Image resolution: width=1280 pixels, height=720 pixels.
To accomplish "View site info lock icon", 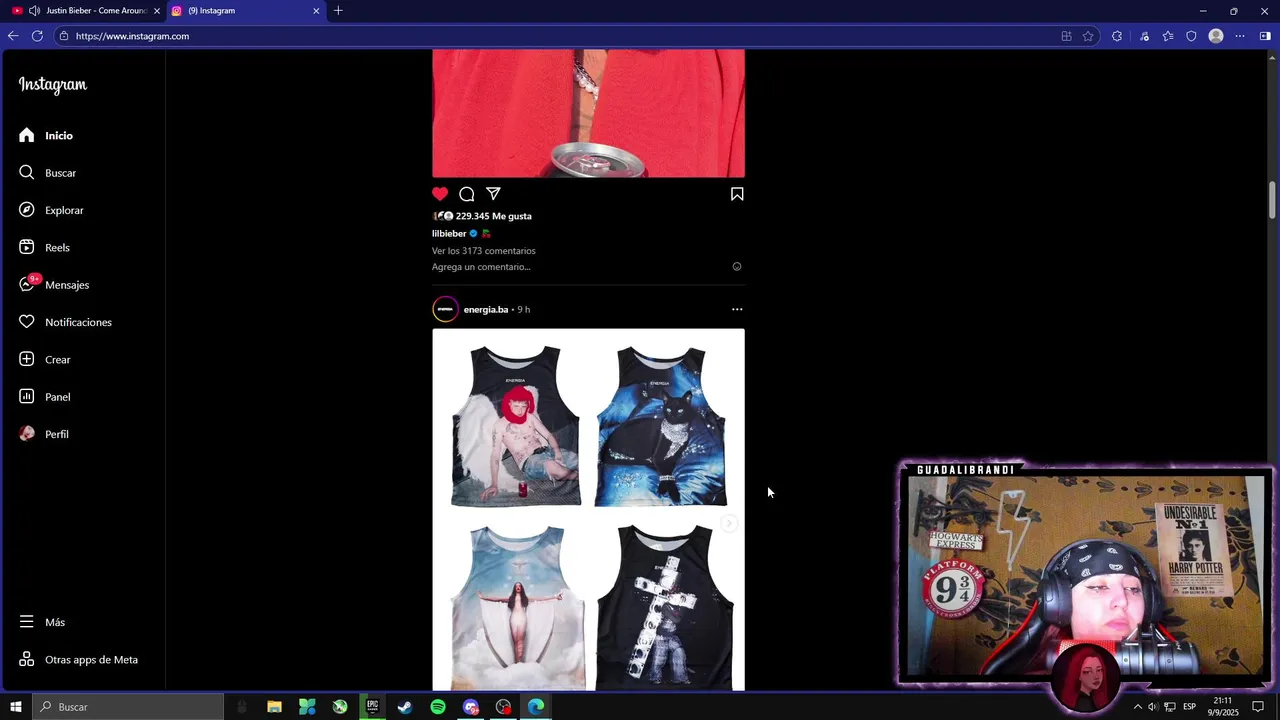I will coord(64,36).
